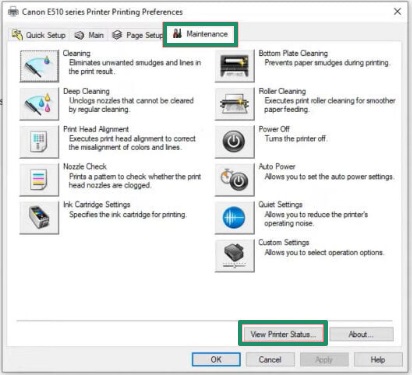This screenshot has width=412, height=375.
Task: Click the printer icon in title bar
Action: tap(13, 12)
